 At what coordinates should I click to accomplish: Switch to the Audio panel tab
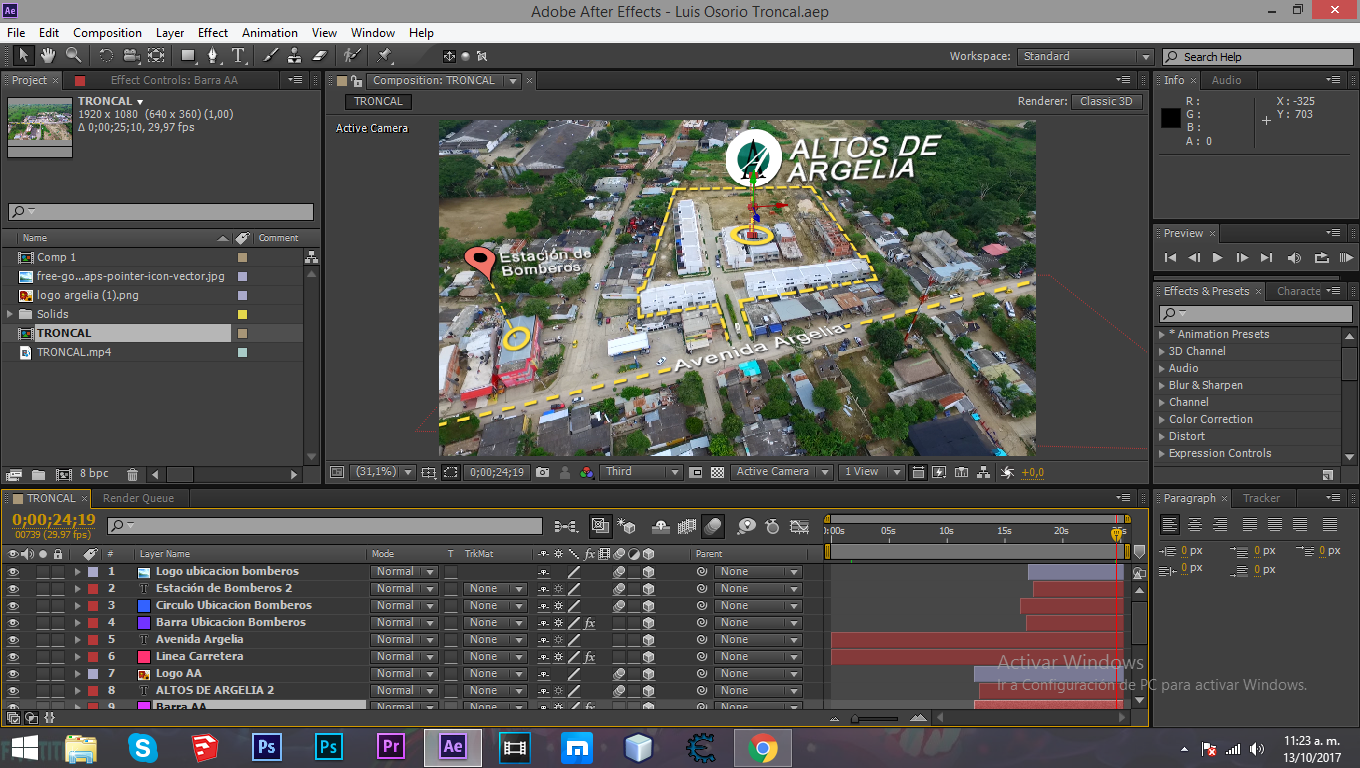(x=1226, y=80)
